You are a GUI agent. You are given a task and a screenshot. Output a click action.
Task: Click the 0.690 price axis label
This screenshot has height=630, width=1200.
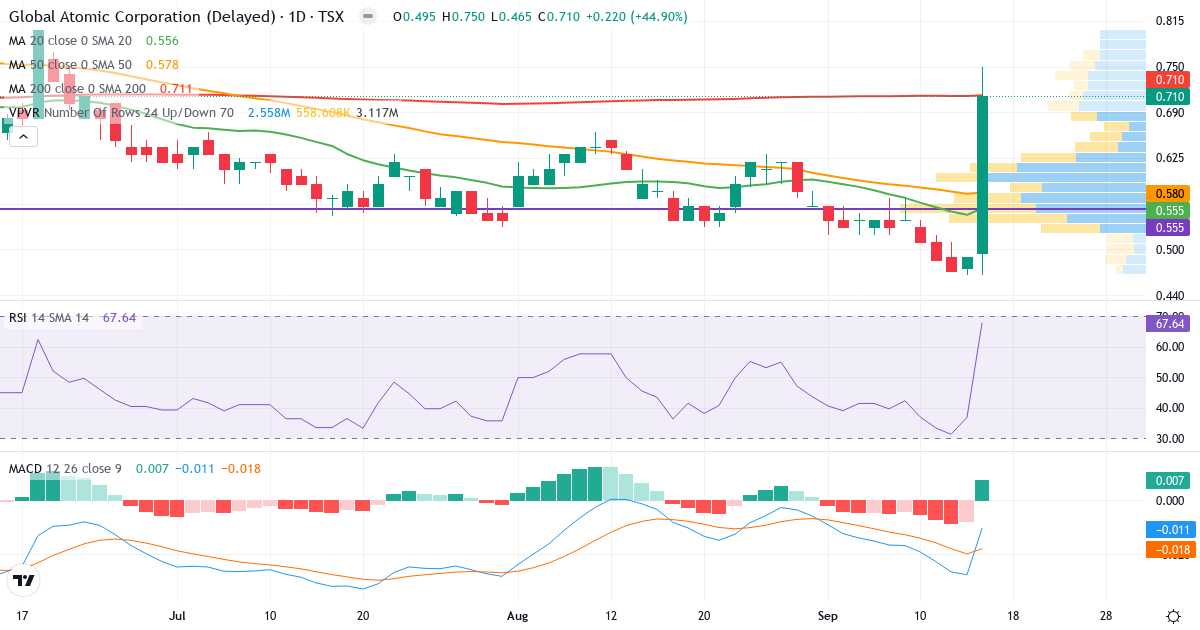1170,113
